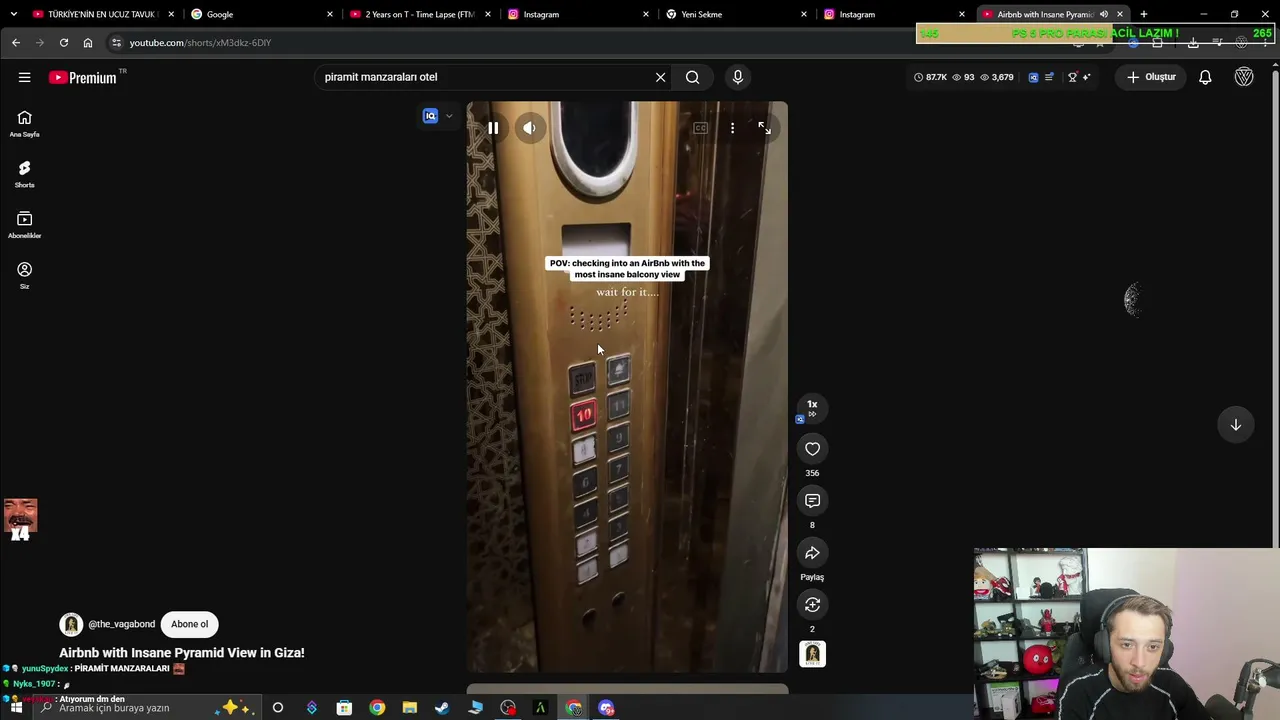Enter fullscreen for the Short
Screen dimensions: 1280x720
[764, 128]
